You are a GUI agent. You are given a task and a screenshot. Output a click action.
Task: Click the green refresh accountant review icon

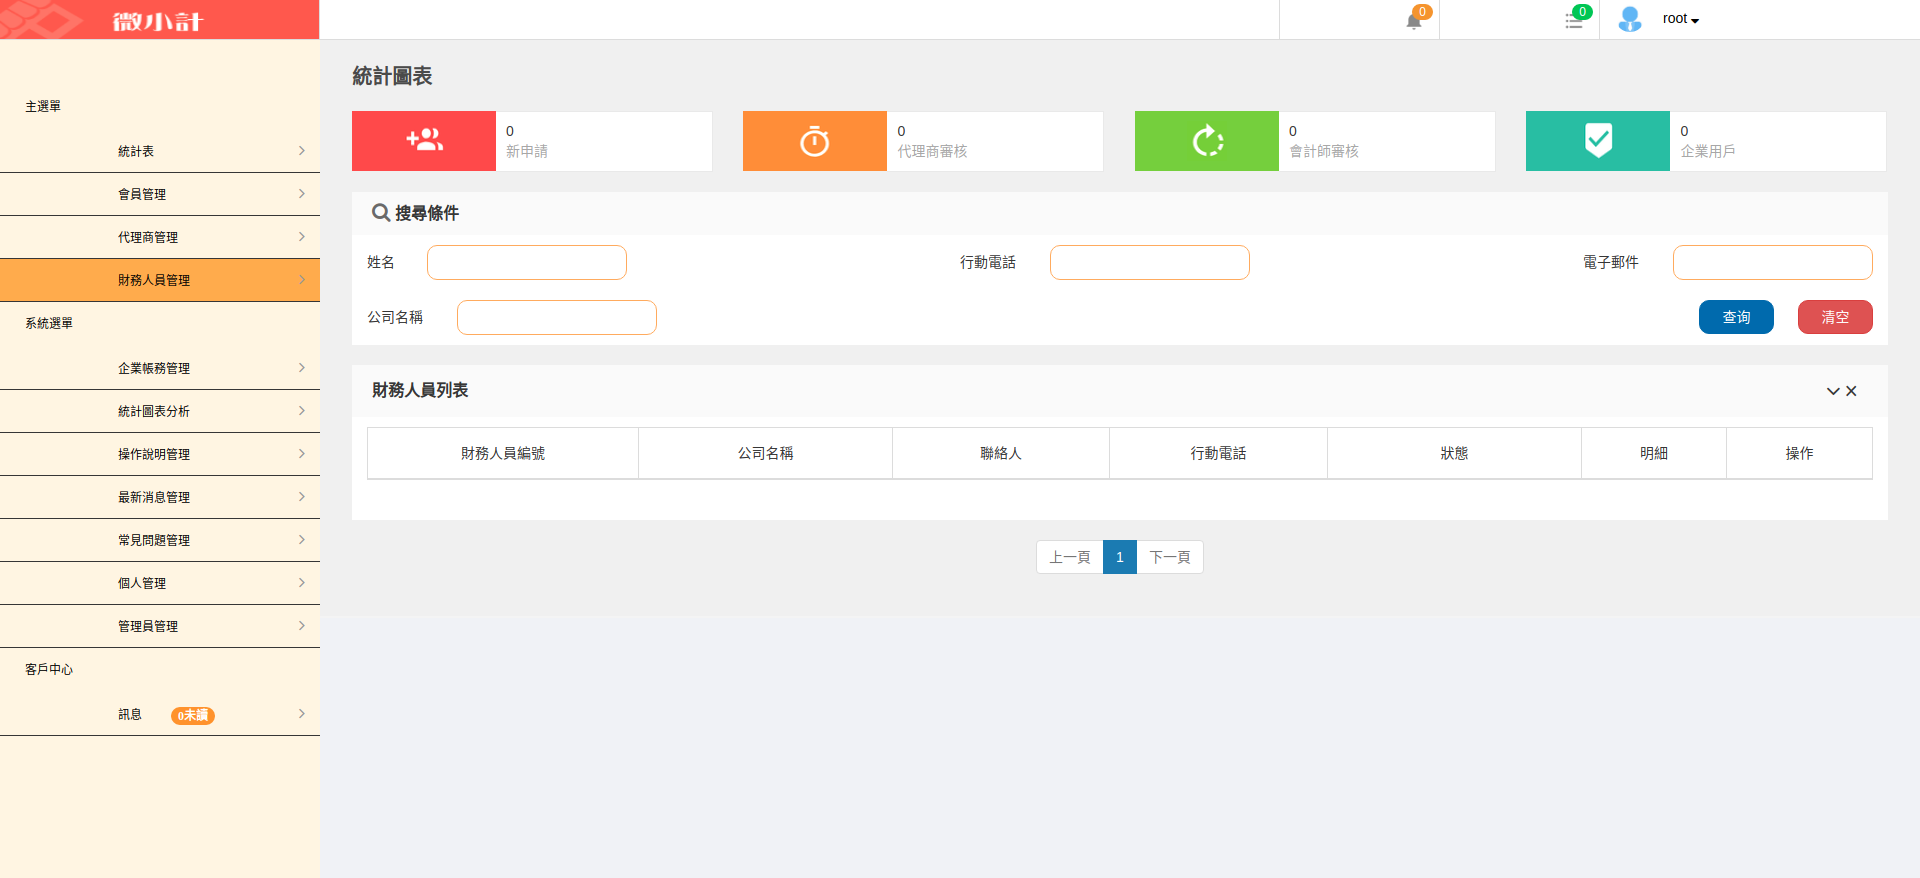point(1206,141)
